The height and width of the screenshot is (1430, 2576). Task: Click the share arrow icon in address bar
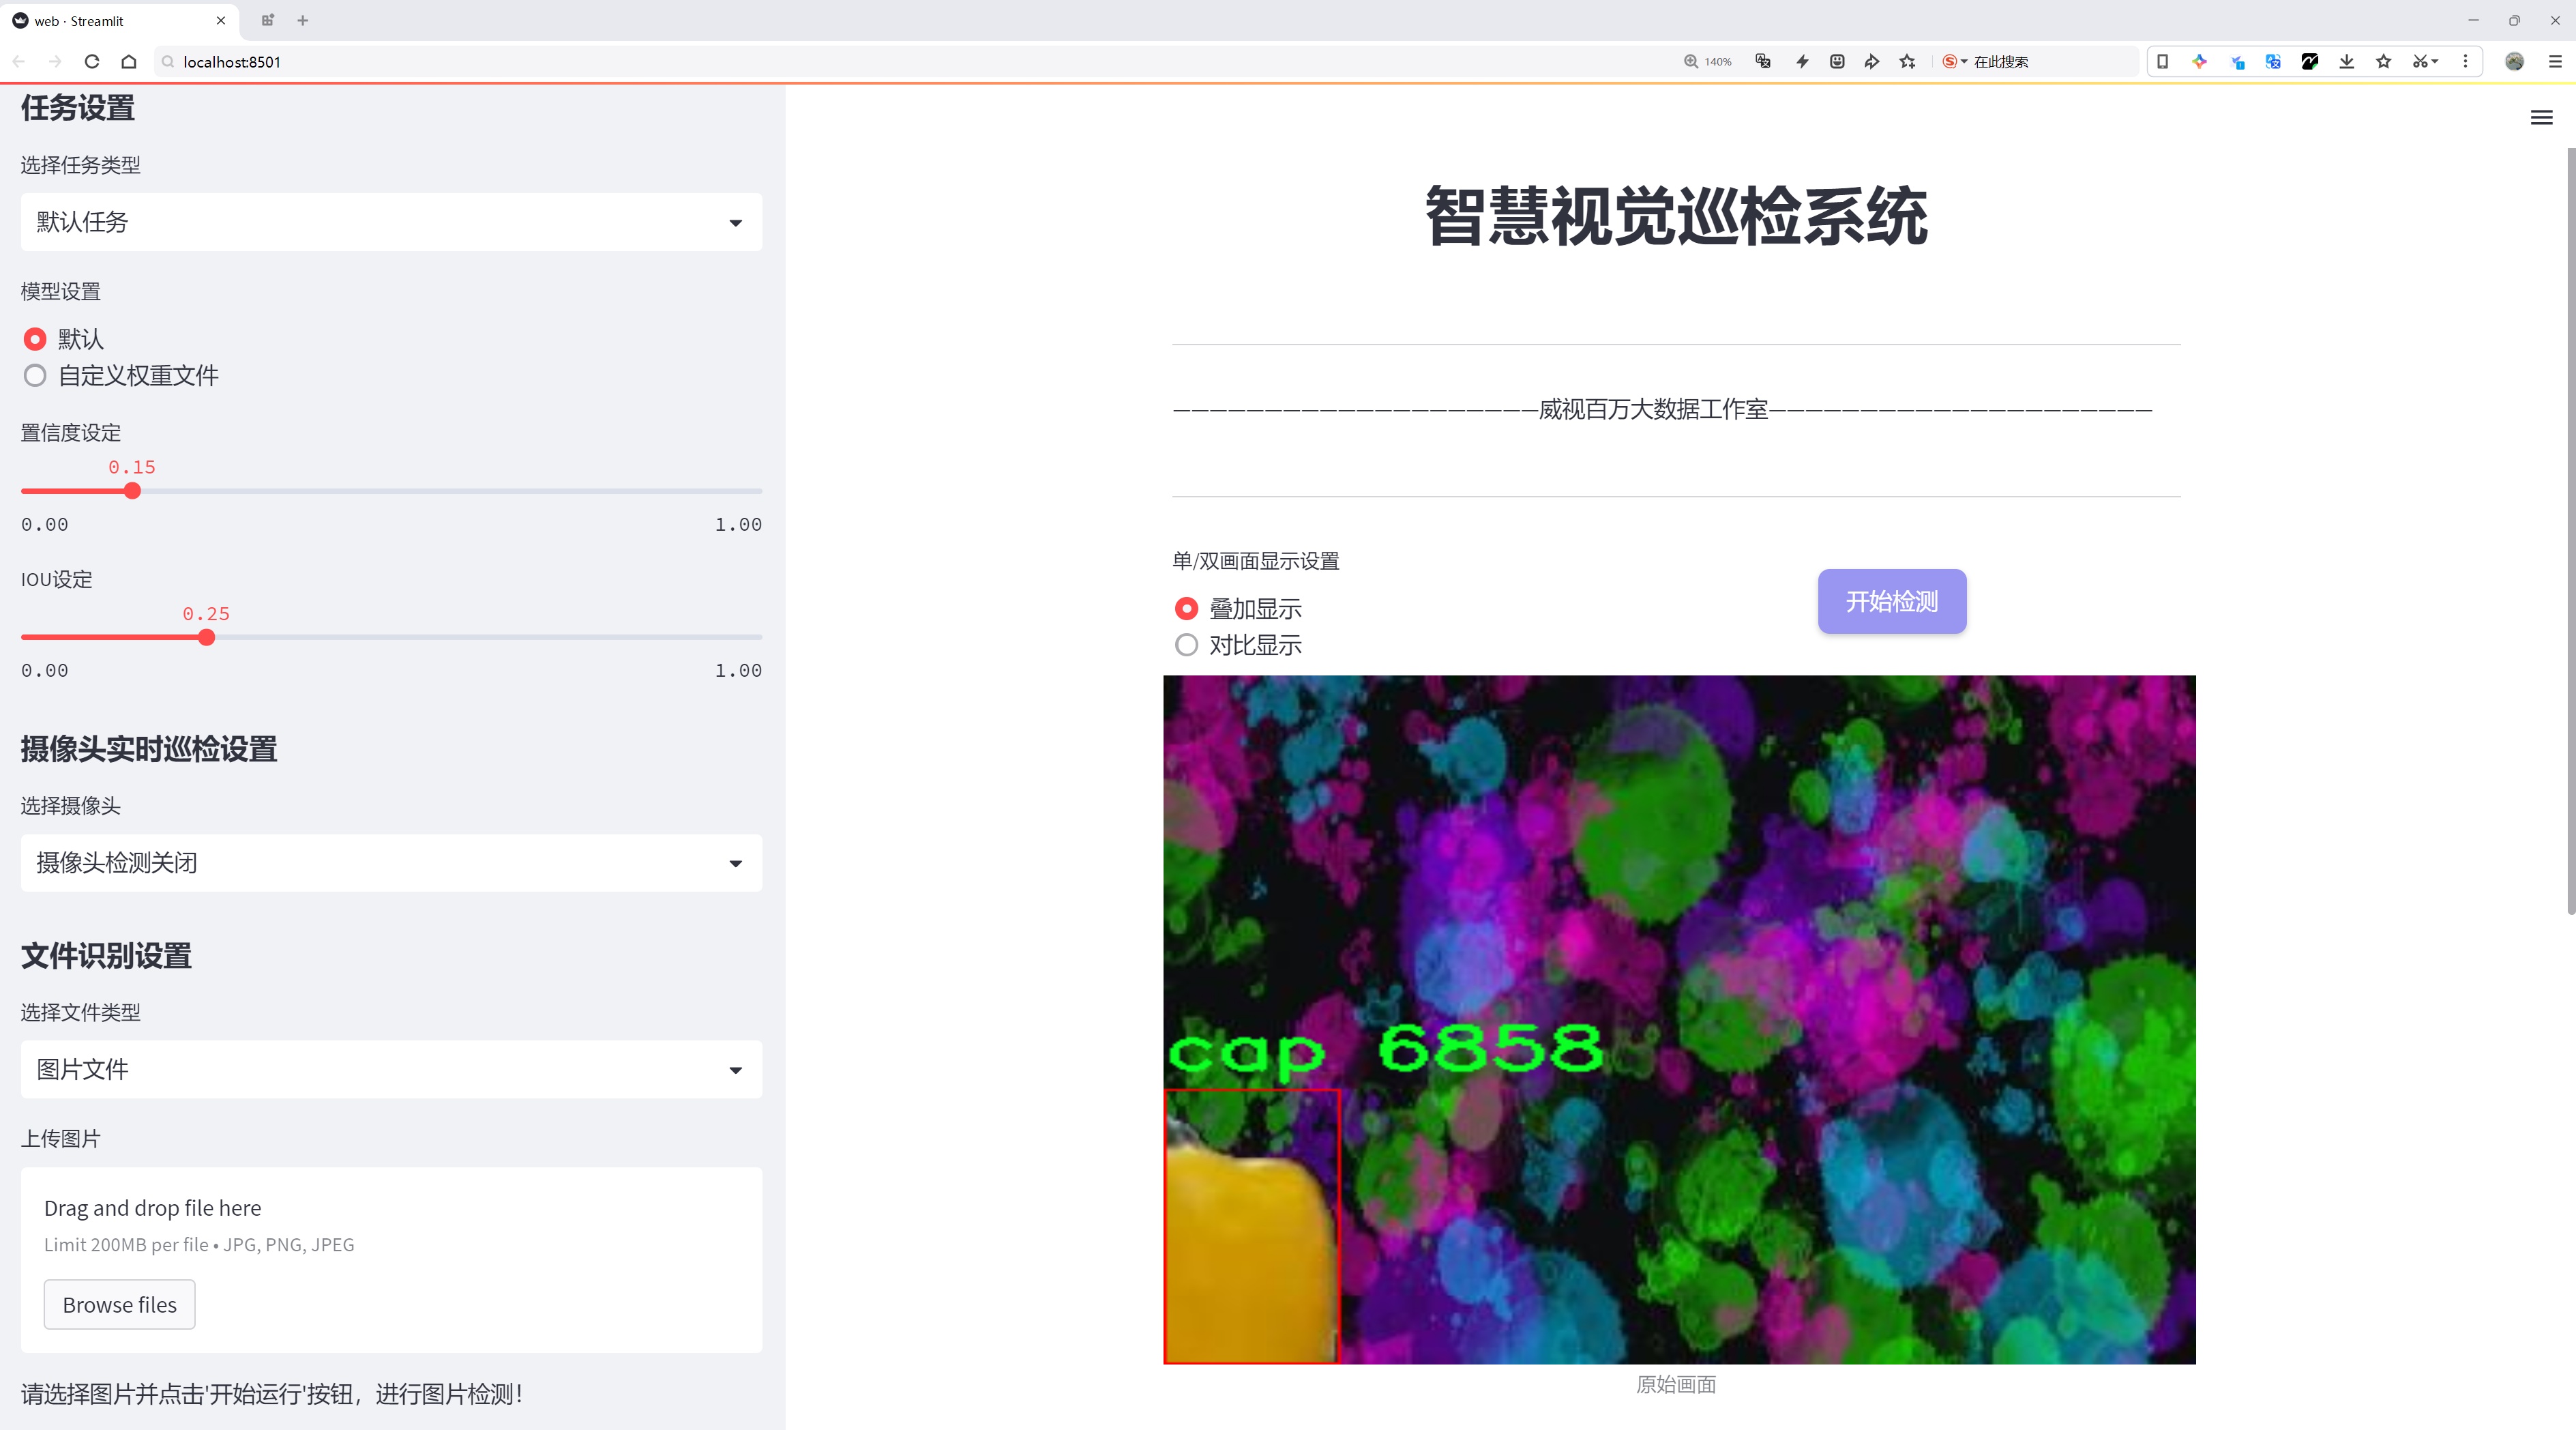pyautogui.click(x=1871, y=61)
